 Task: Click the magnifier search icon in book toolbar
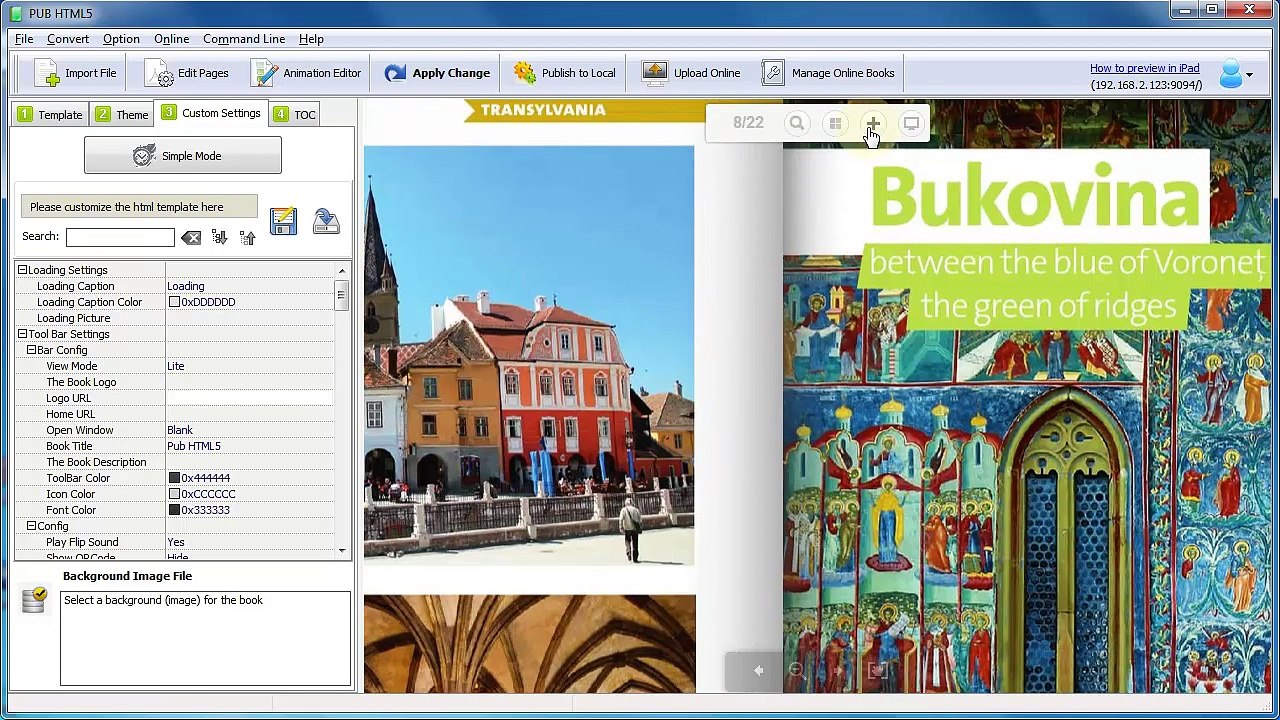pyautogui.click(x=797, y=123)
